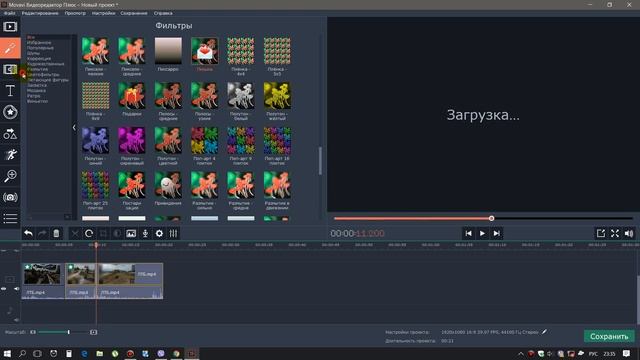
Task: Choose the Привидения ghost filter thumbnail
Action: click(x=168, y=185)
